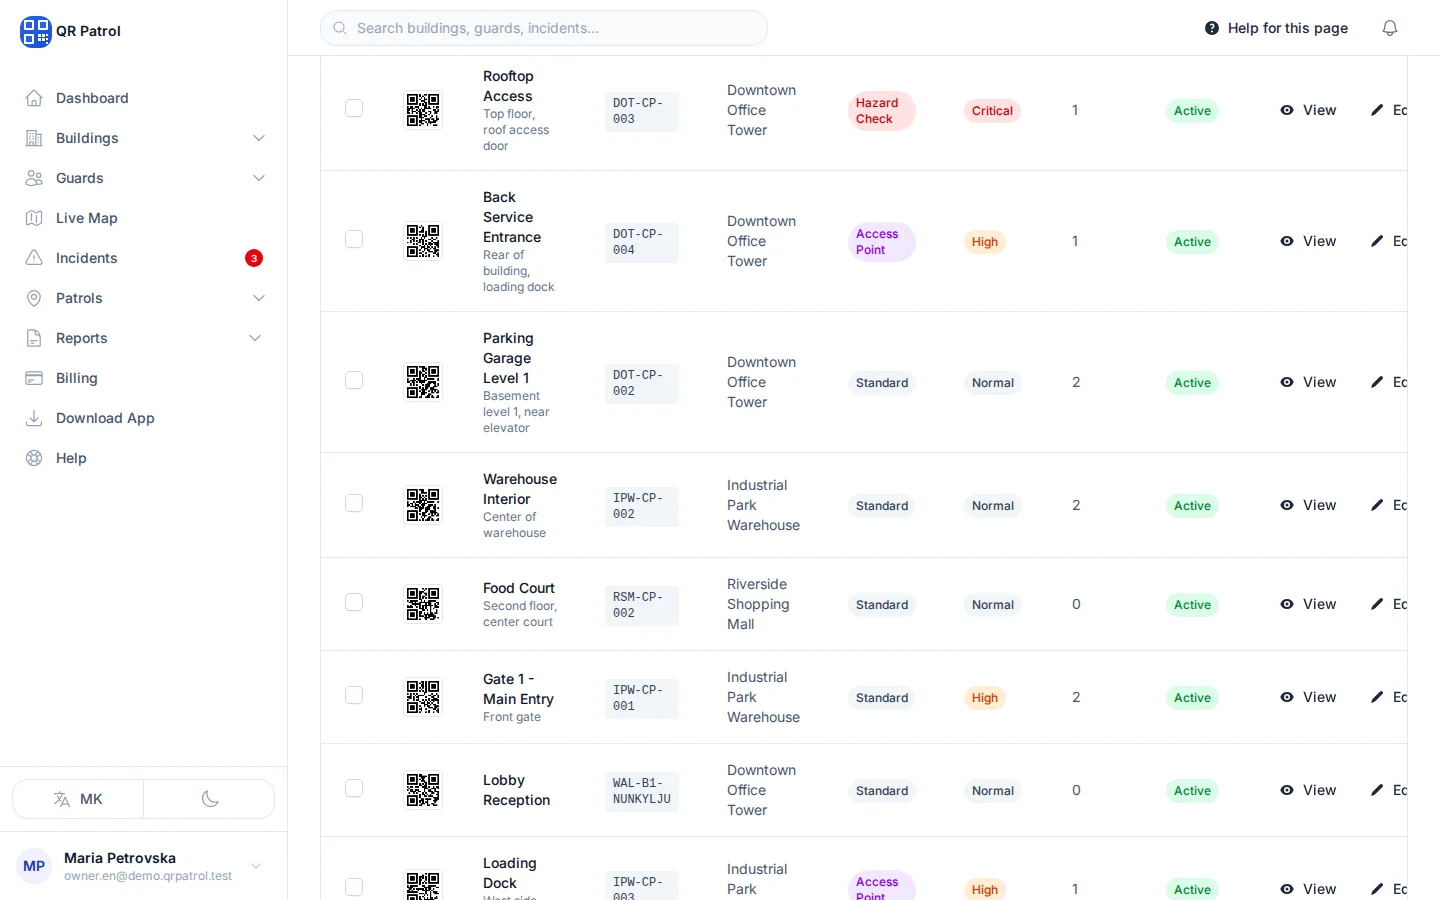Open QR code for Rooftop Access
1440x900 pixels.
tap(423, 110)
